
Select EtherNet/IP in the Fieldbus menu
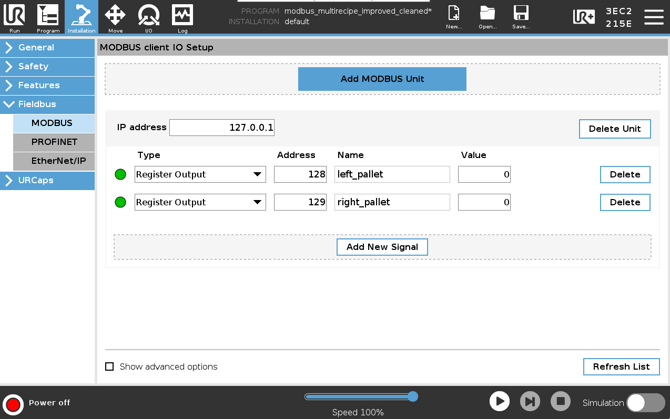(58, 161)
